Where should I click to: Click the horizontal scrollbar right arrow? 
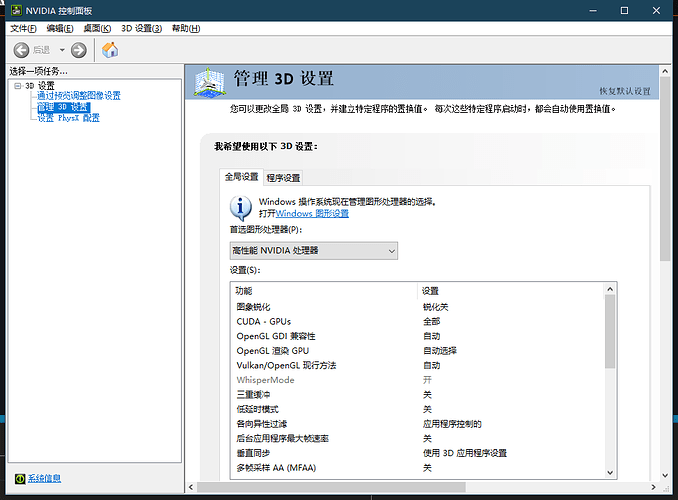click(x=653, y=487)
